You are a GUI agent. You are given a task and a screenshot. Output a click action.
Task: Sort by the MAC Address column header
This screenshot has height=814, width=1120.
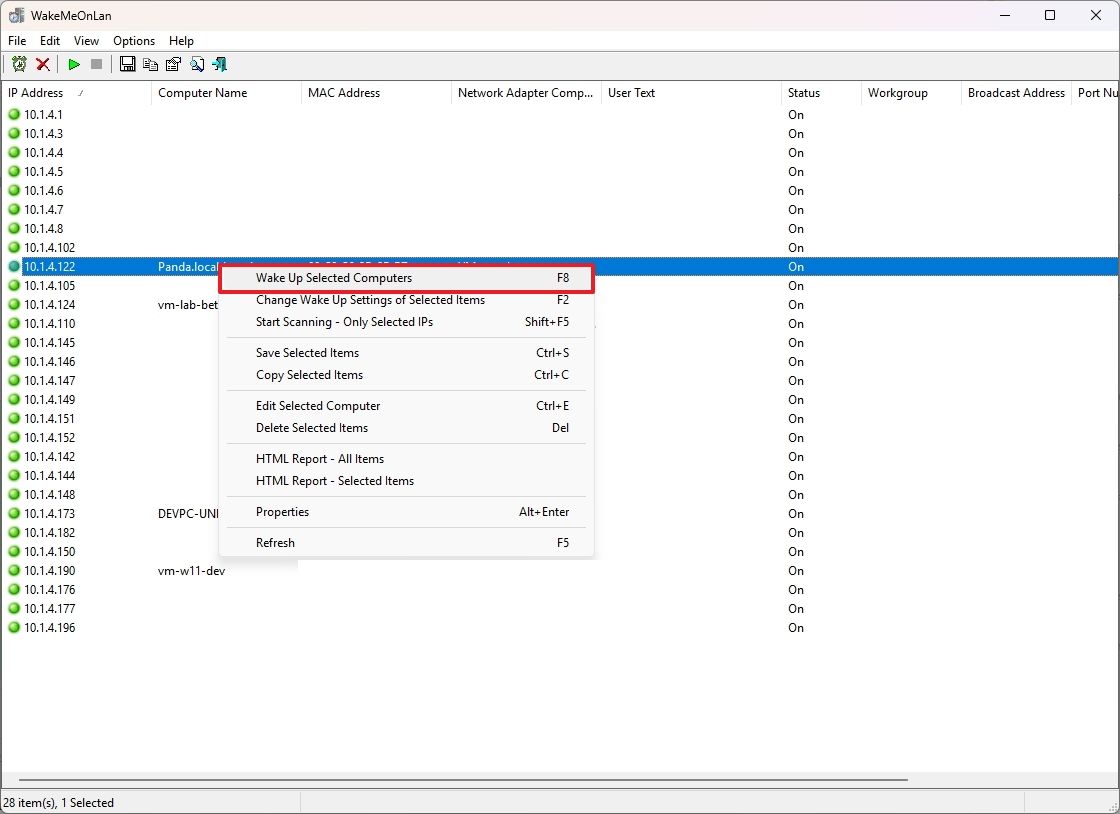pos(344,92)
